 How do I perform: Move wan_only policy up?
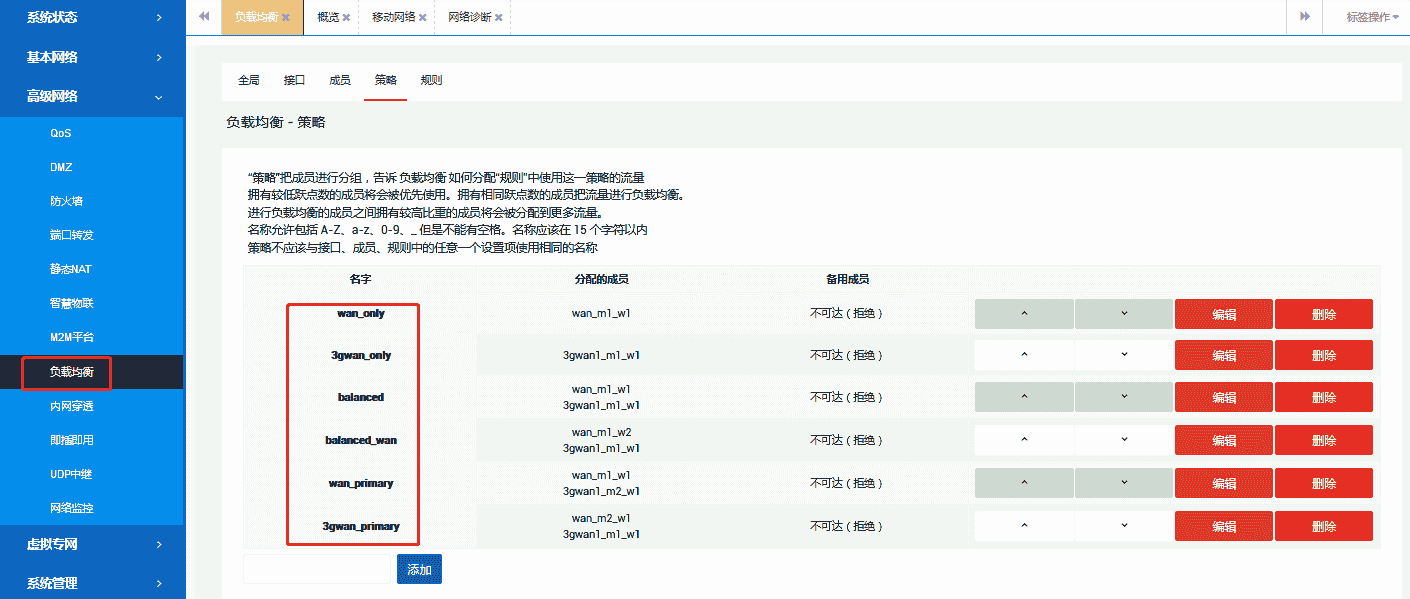(x=1024, y=314)
